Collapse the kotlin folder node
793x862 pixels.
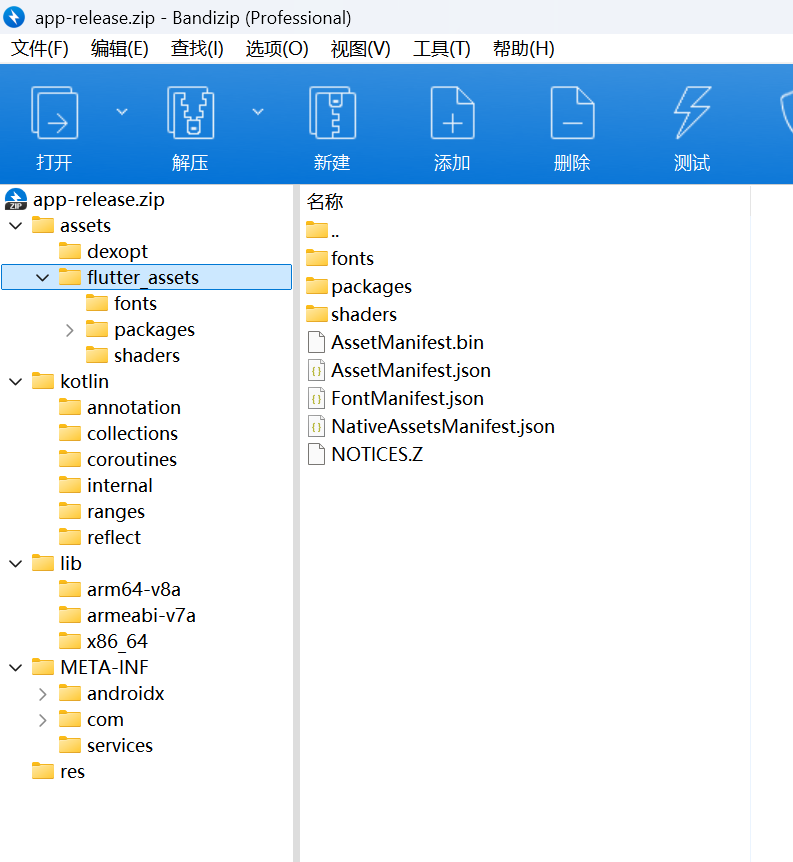[x=16, y=382]
